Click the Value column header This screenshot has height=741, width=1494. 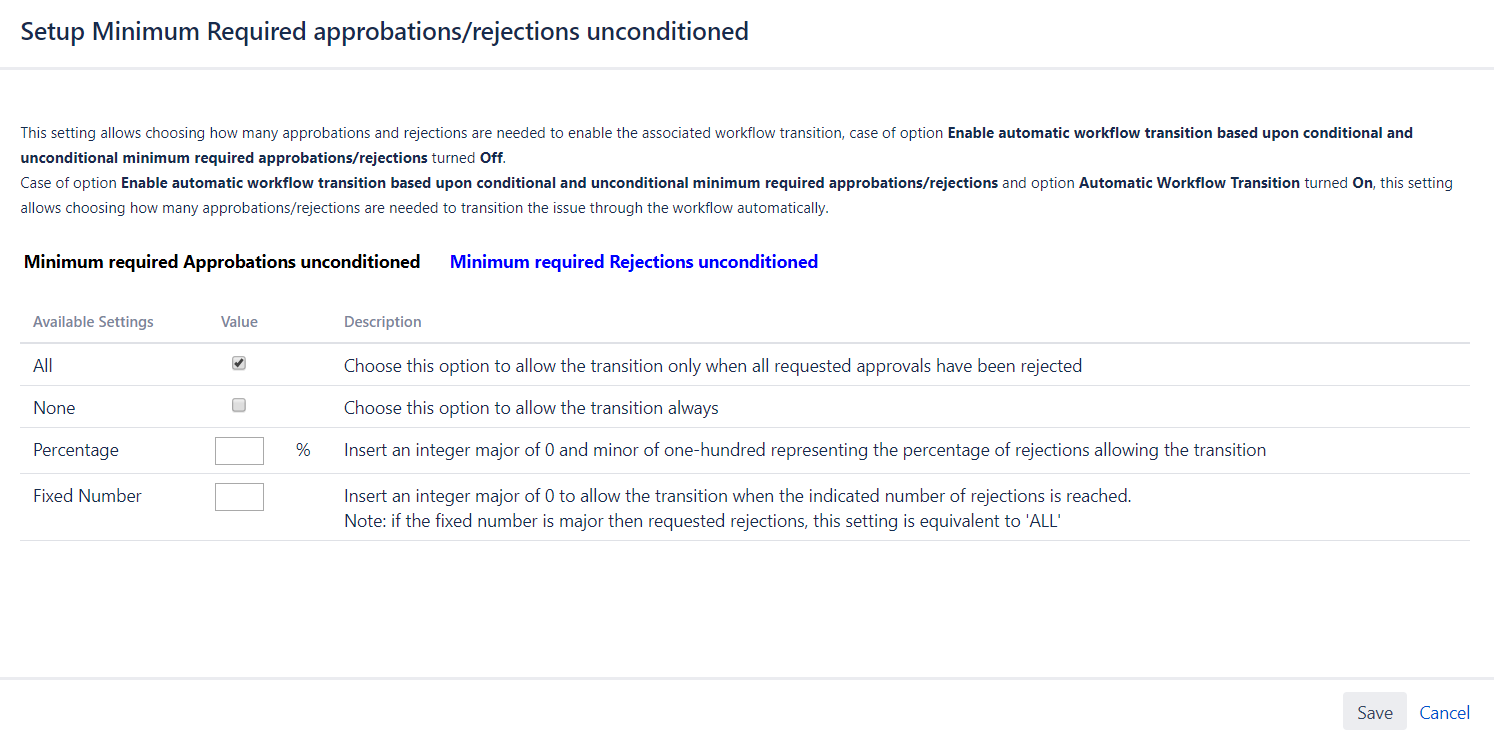(x=239, y=322)
